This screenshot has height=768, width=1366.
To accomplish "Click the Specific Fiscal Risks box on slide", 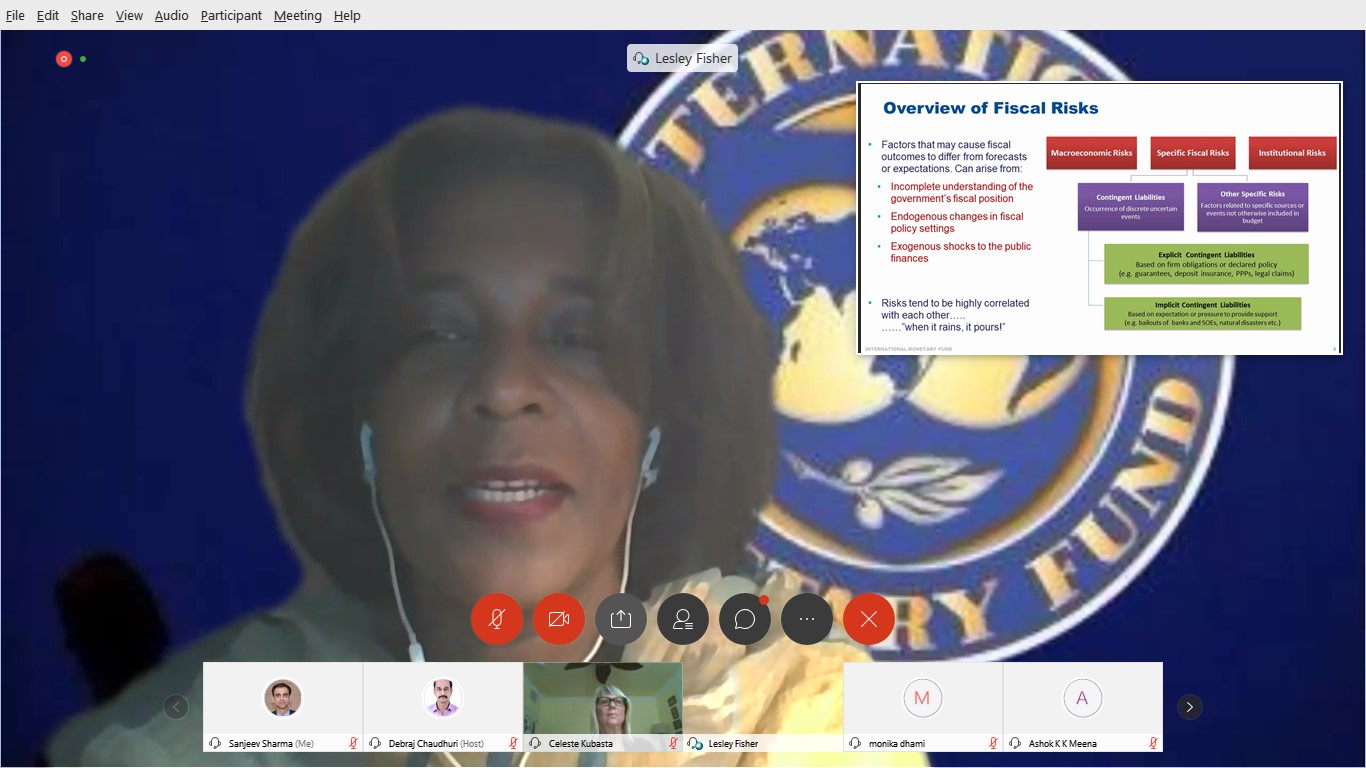I will coord(1193,153).
